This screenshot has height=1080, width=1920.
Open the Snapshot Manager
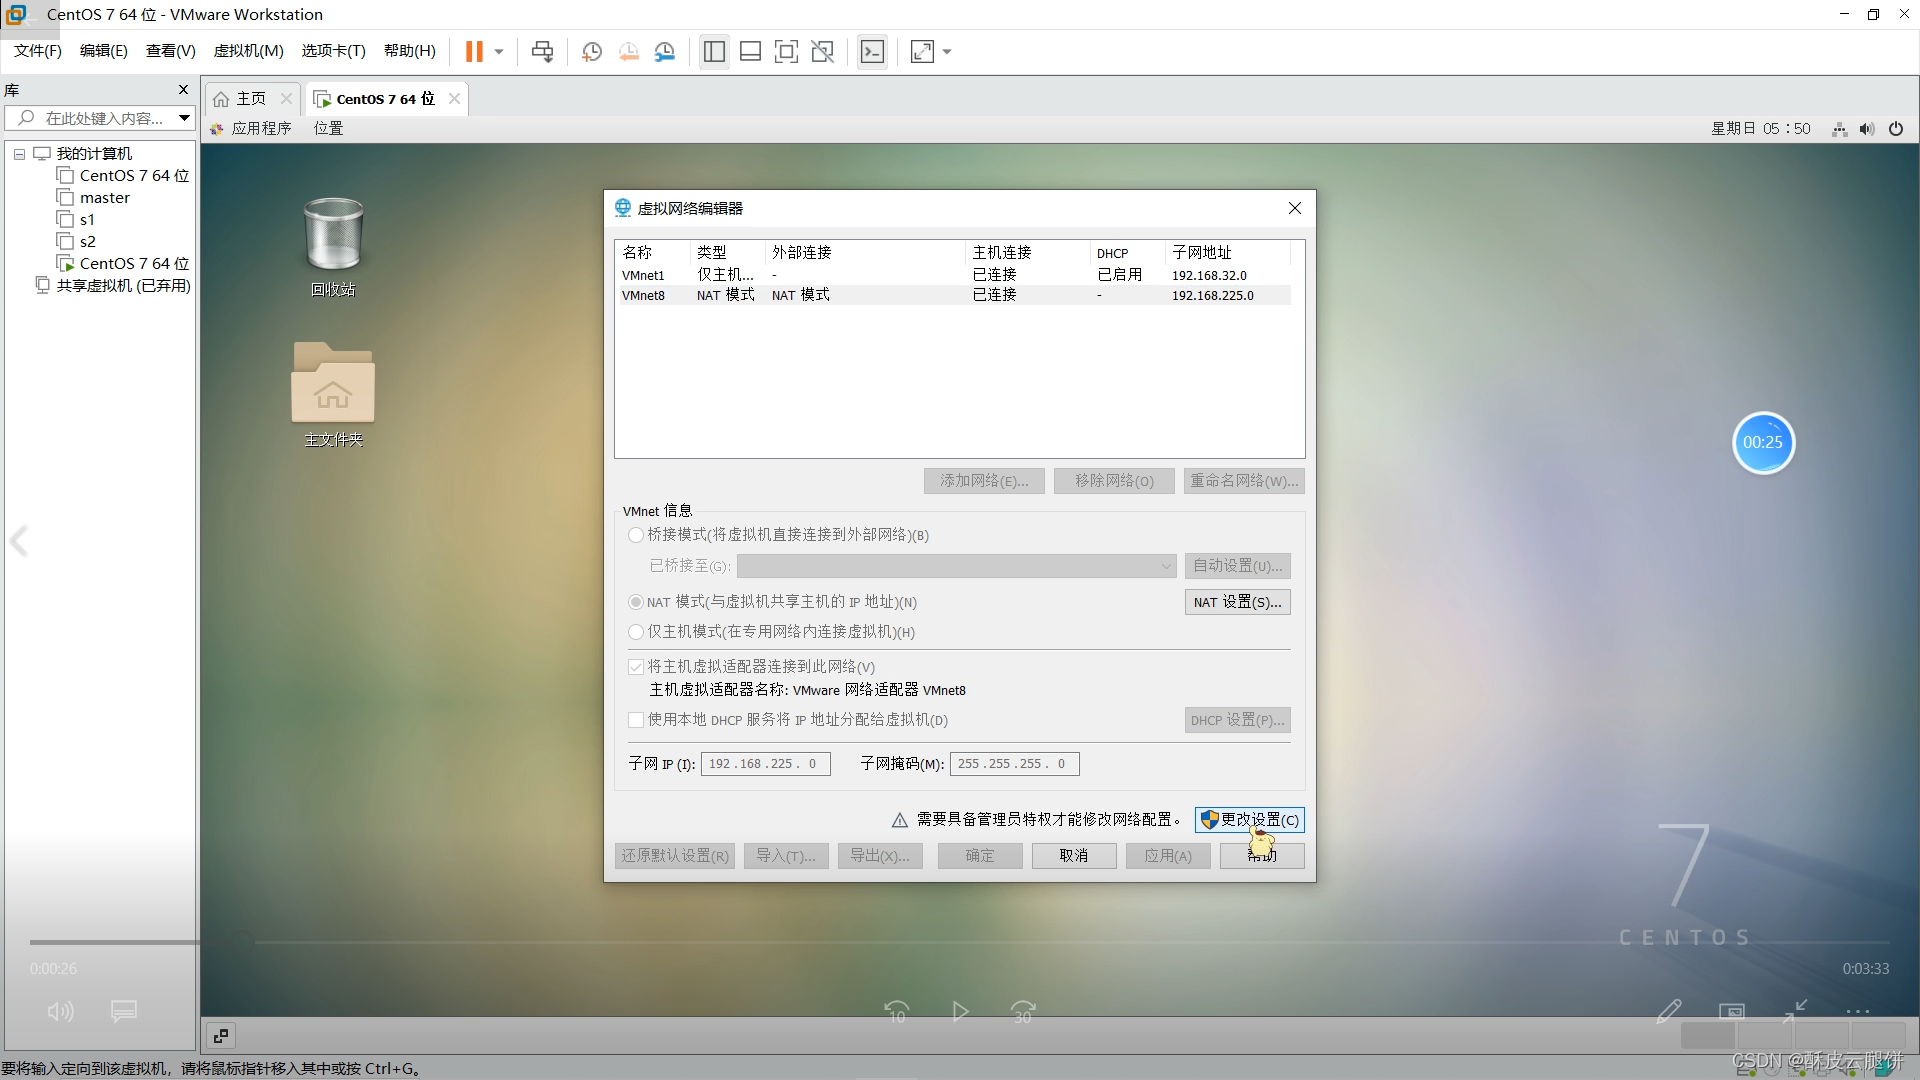(x=665, y=51)
